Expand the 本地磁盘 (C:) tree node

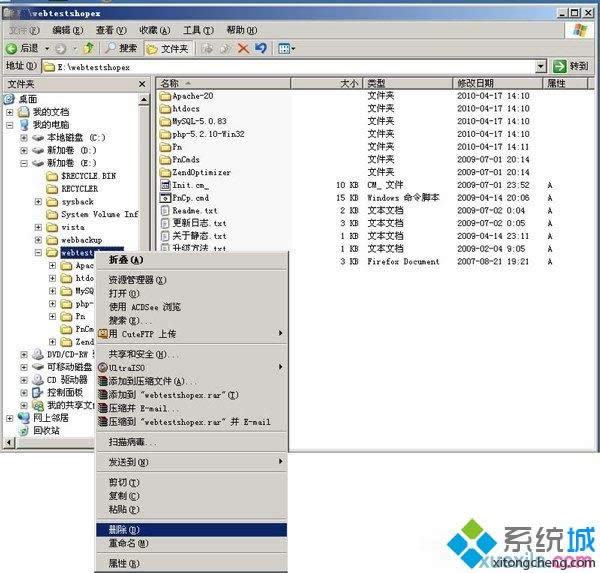(24, 137)
